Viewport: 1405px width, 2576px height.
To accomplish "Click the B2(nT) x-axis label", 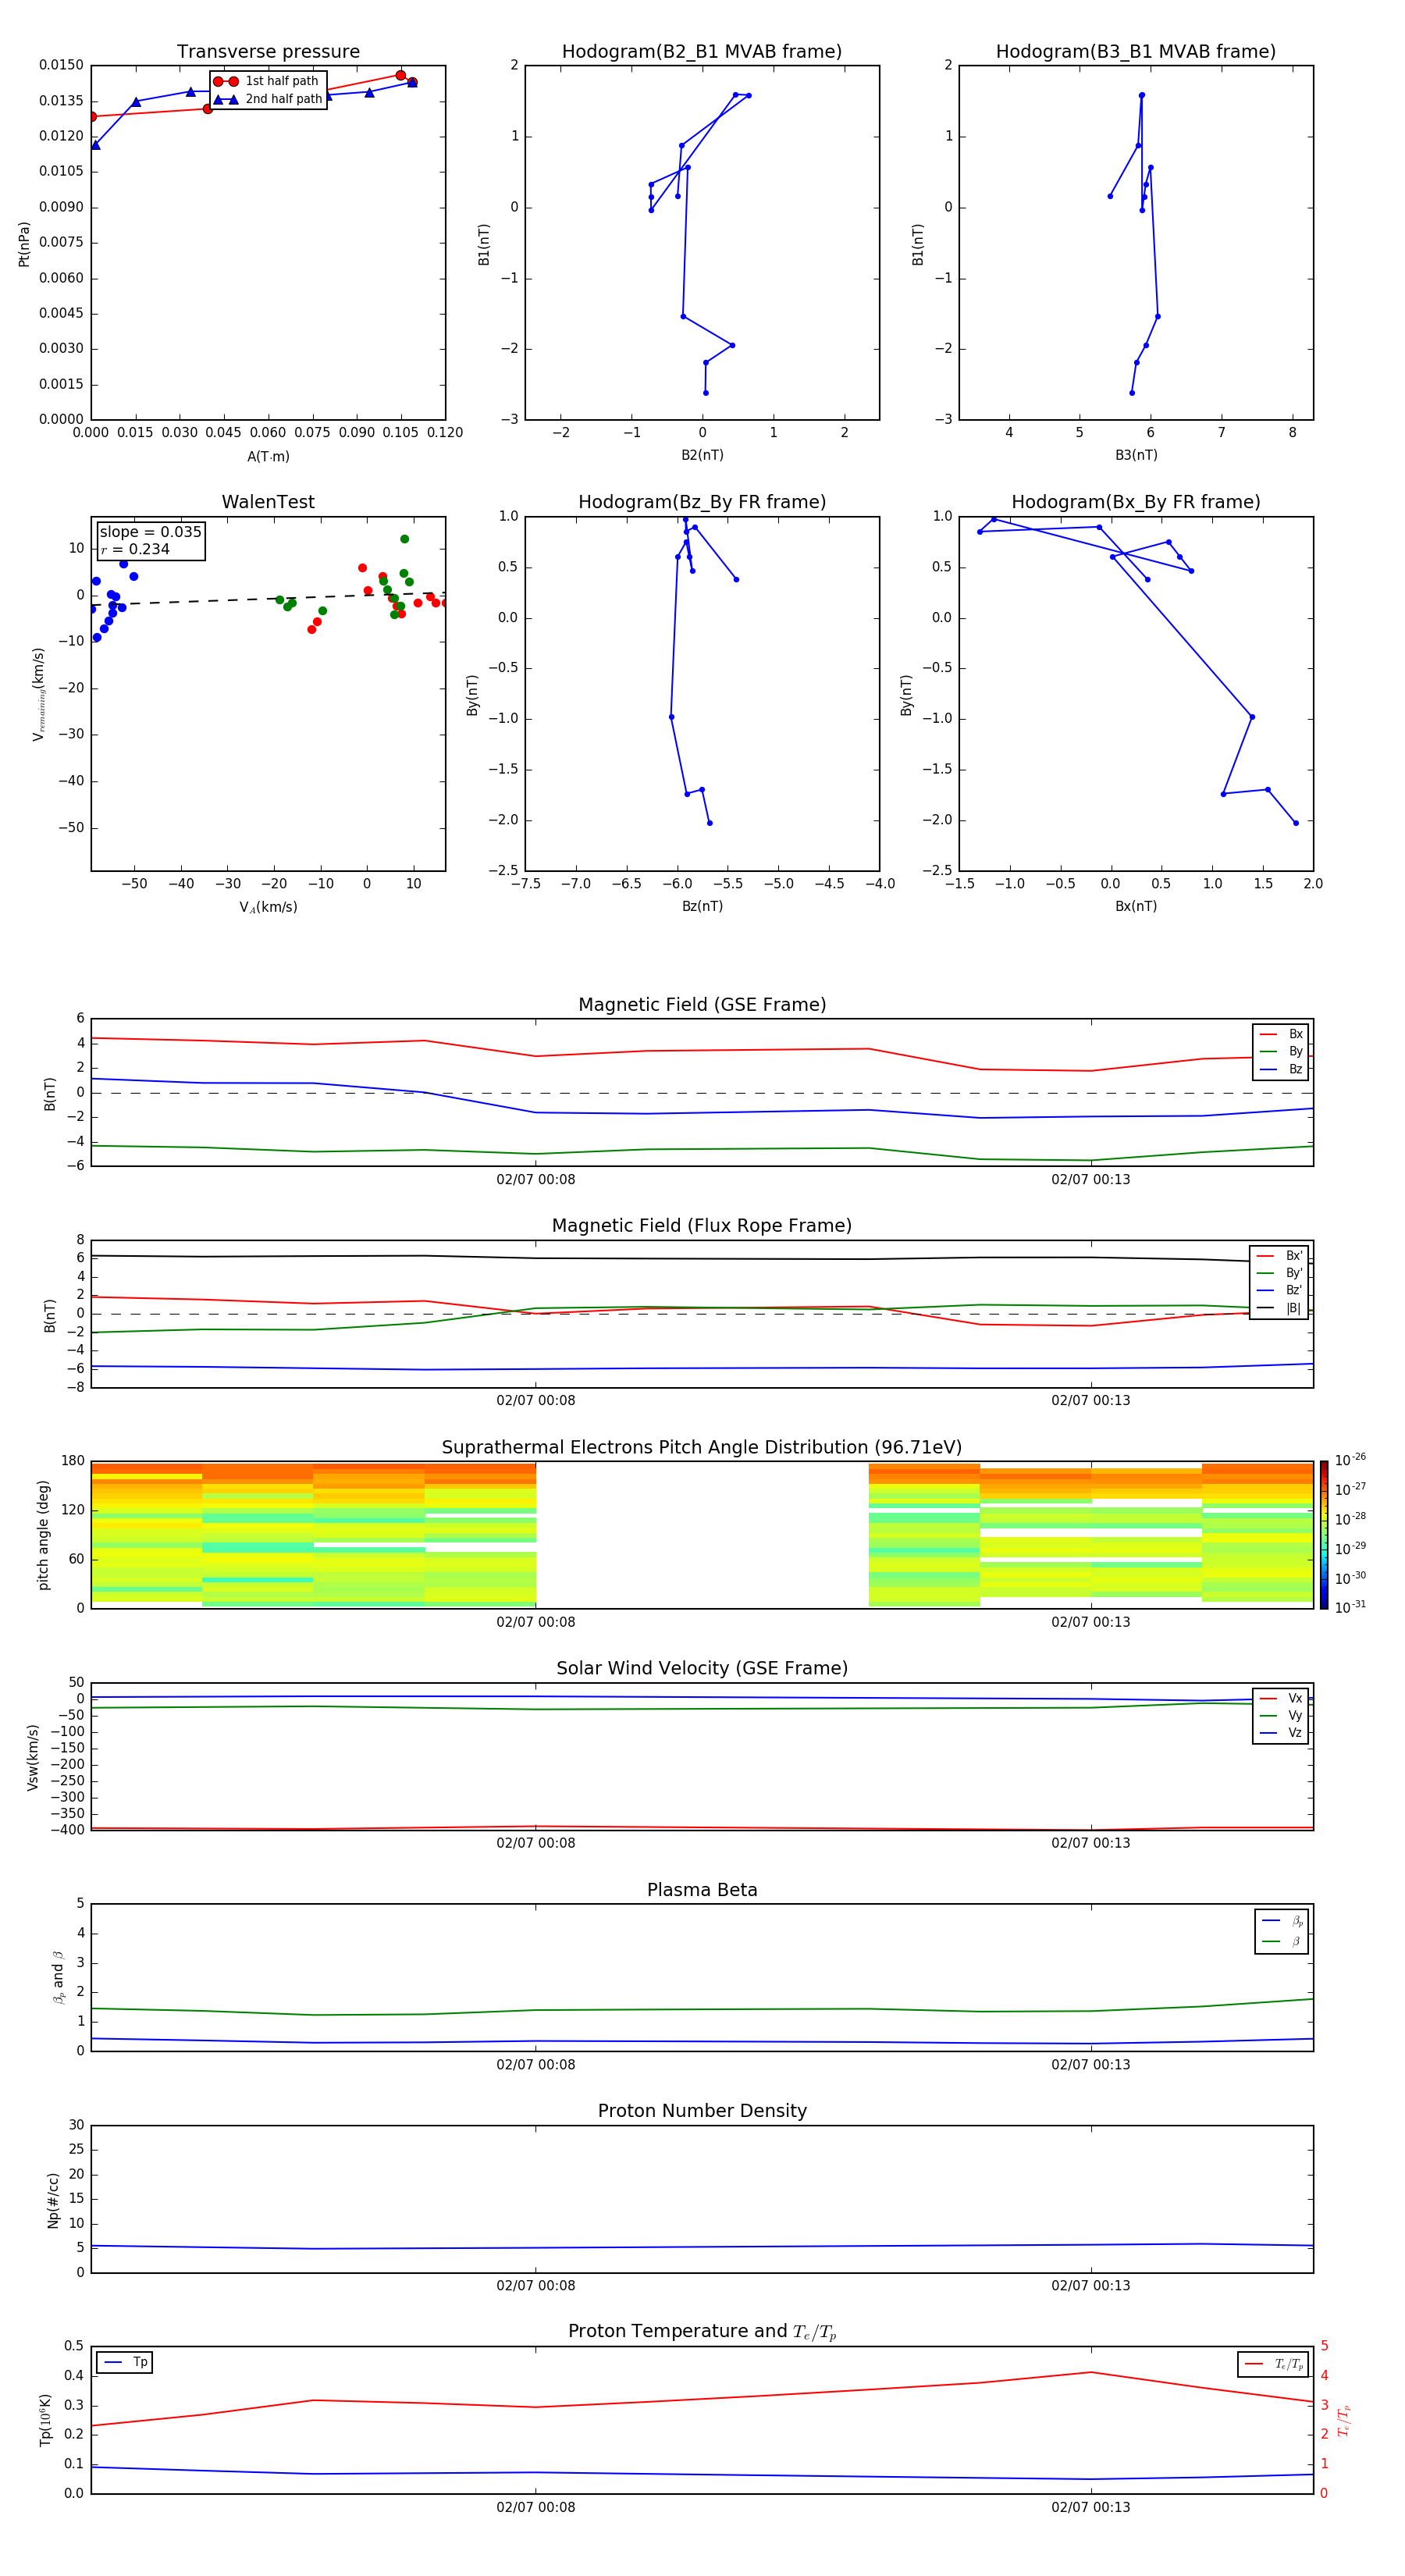I will tap(702, 455).
